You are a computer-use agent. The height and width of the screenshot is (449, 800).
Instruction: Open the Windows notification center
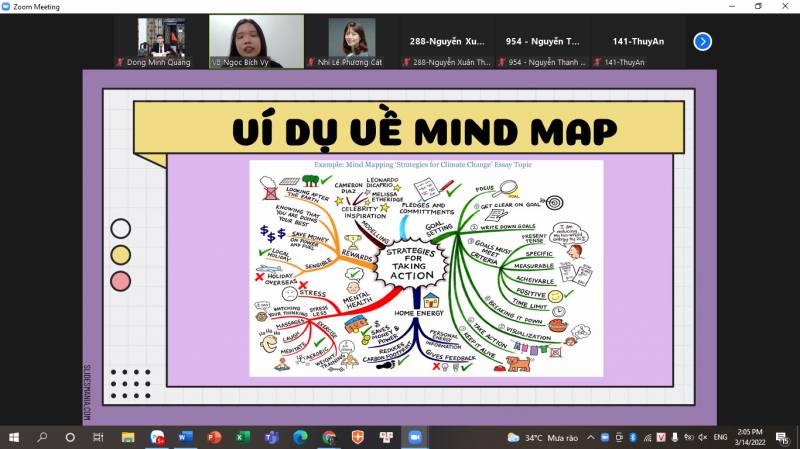(783, 438)
